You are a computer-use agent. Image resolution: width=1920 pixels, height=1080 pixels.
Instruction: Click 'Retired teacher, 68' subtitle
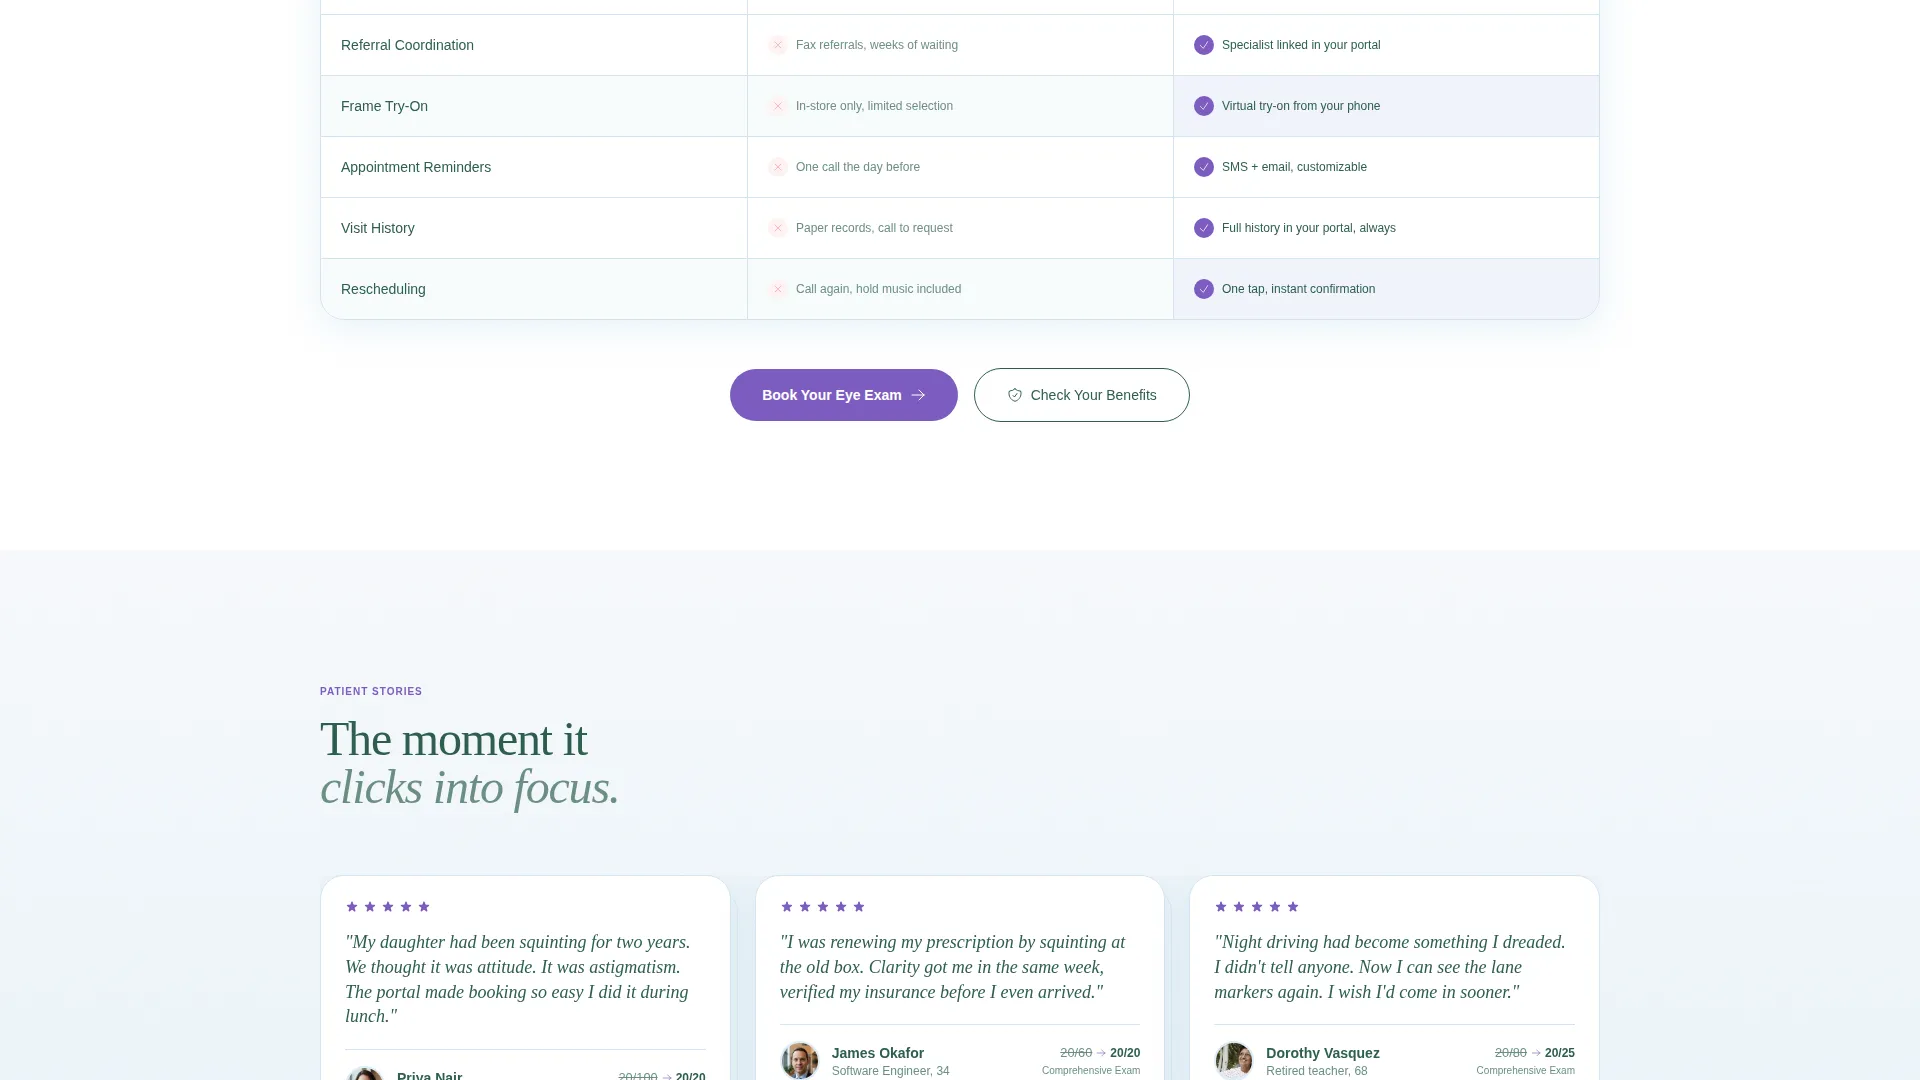pyautogui.click(x=1316, y=1071)
